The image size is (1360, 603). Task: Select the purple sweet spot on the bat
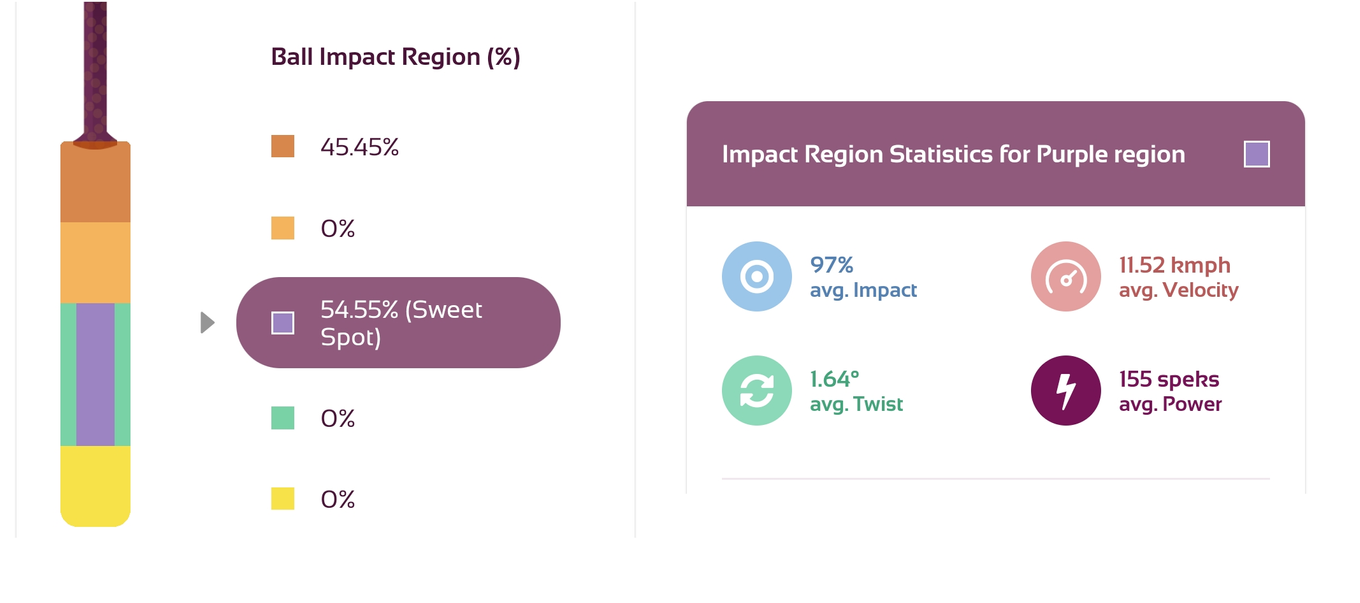[x=95, y=374]
